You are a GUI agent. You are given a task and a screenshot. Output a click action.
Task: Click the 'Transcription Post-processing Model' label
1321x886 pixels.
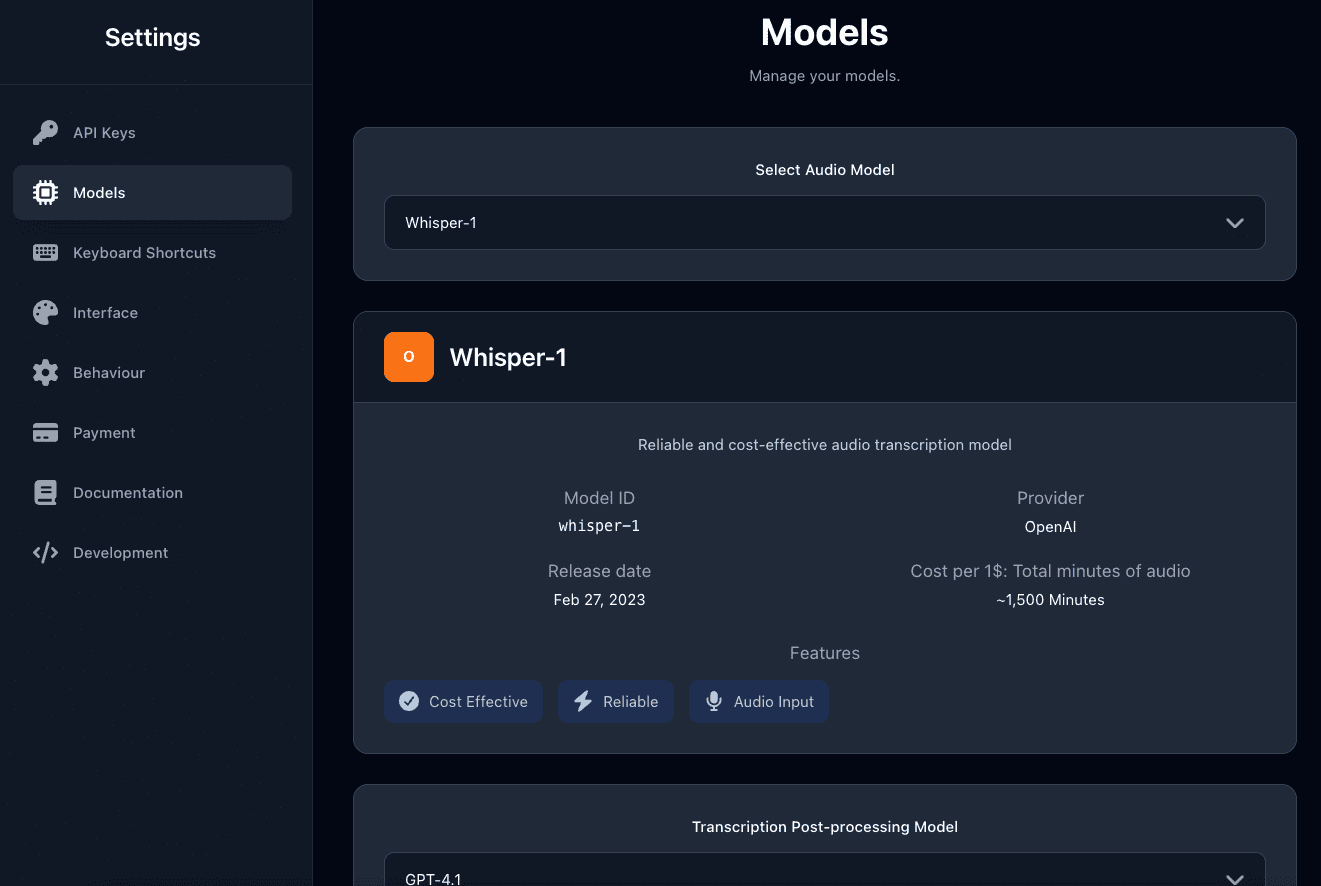pyautogui.click(x=825, y=827)
